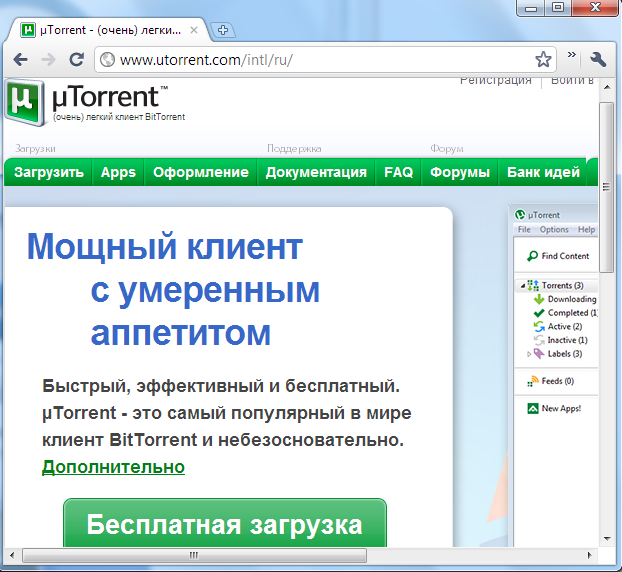Maximize the browser window
Viewport: 622px width, 572px height.
(x=558, y=8)
